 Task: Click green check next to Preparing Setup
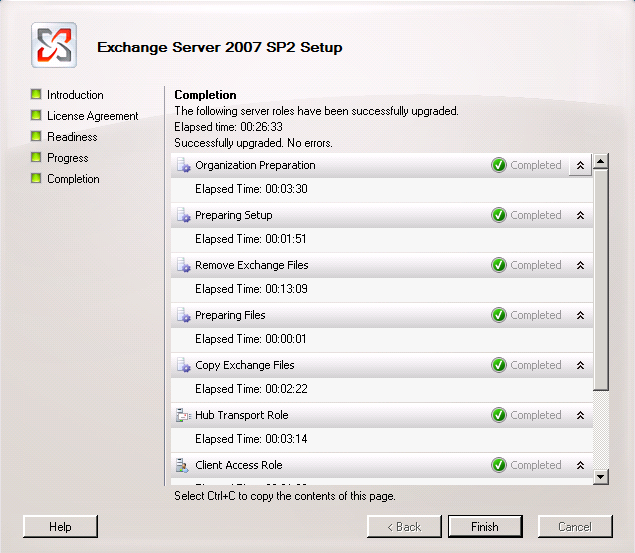point(499,215)
